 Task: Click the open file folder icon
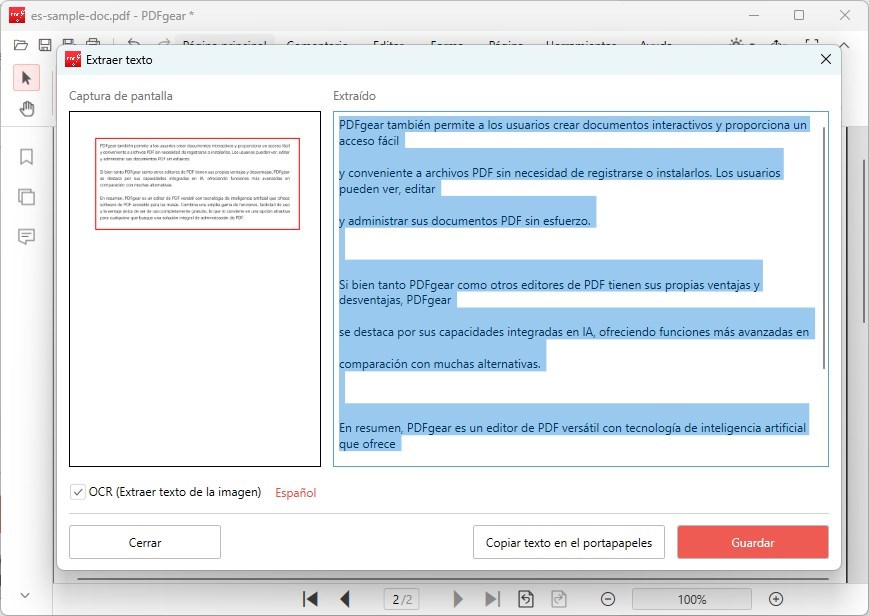pos(20,45)
